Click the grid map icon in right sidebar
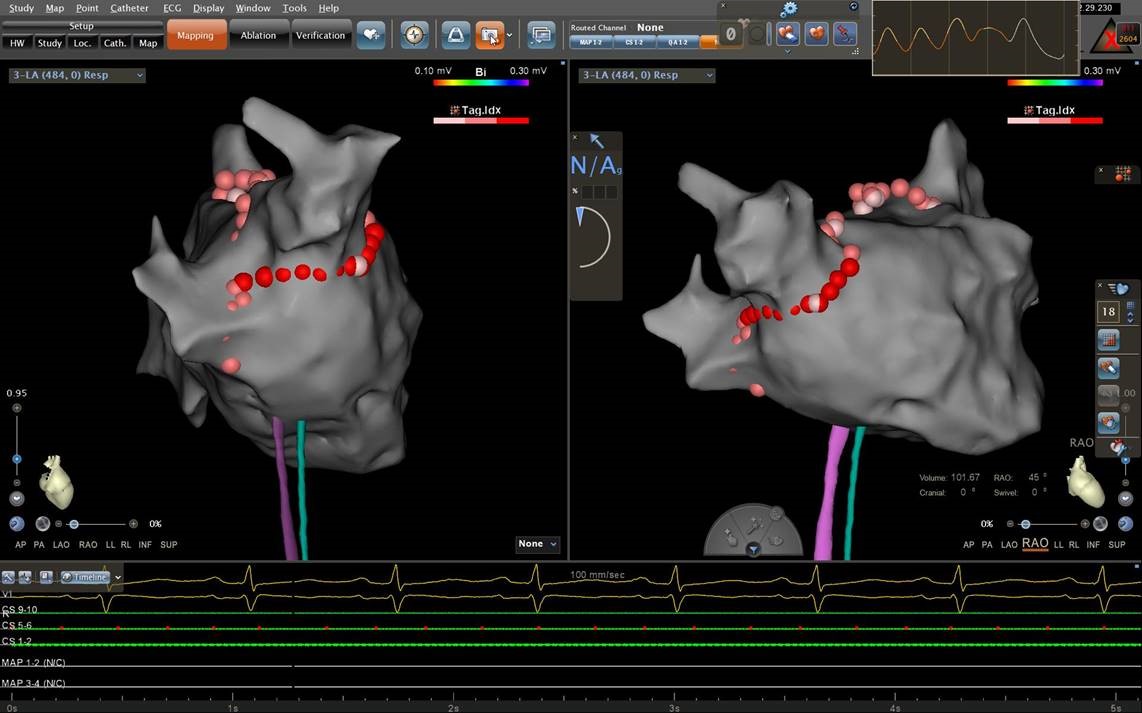 tap(1108, 341)
